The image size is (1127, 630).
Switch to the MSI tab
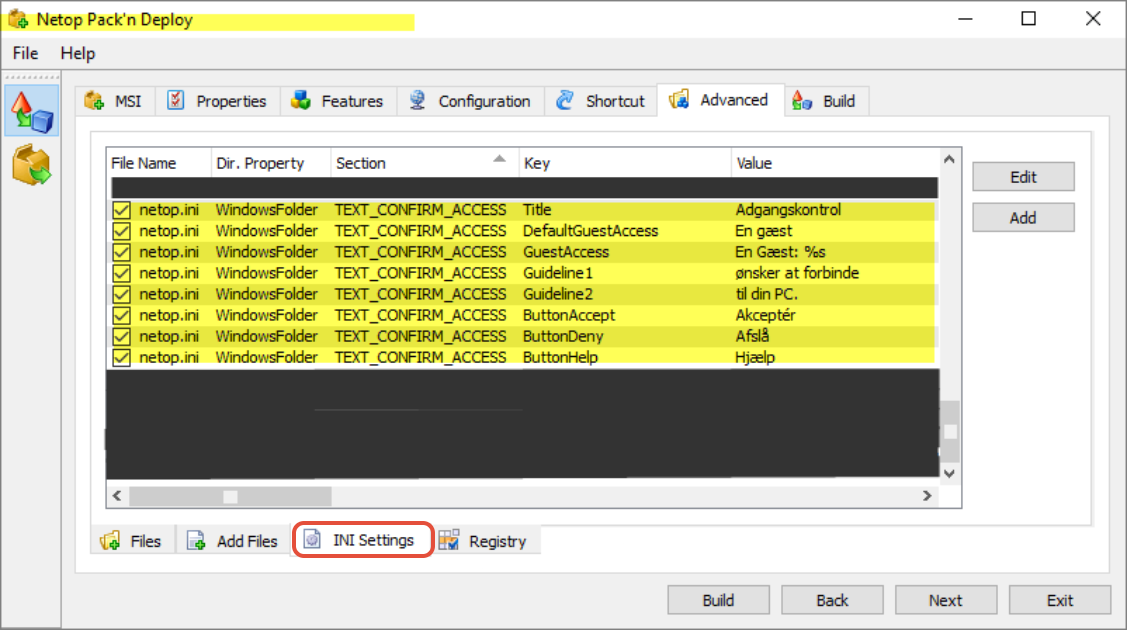pos(114,101)
